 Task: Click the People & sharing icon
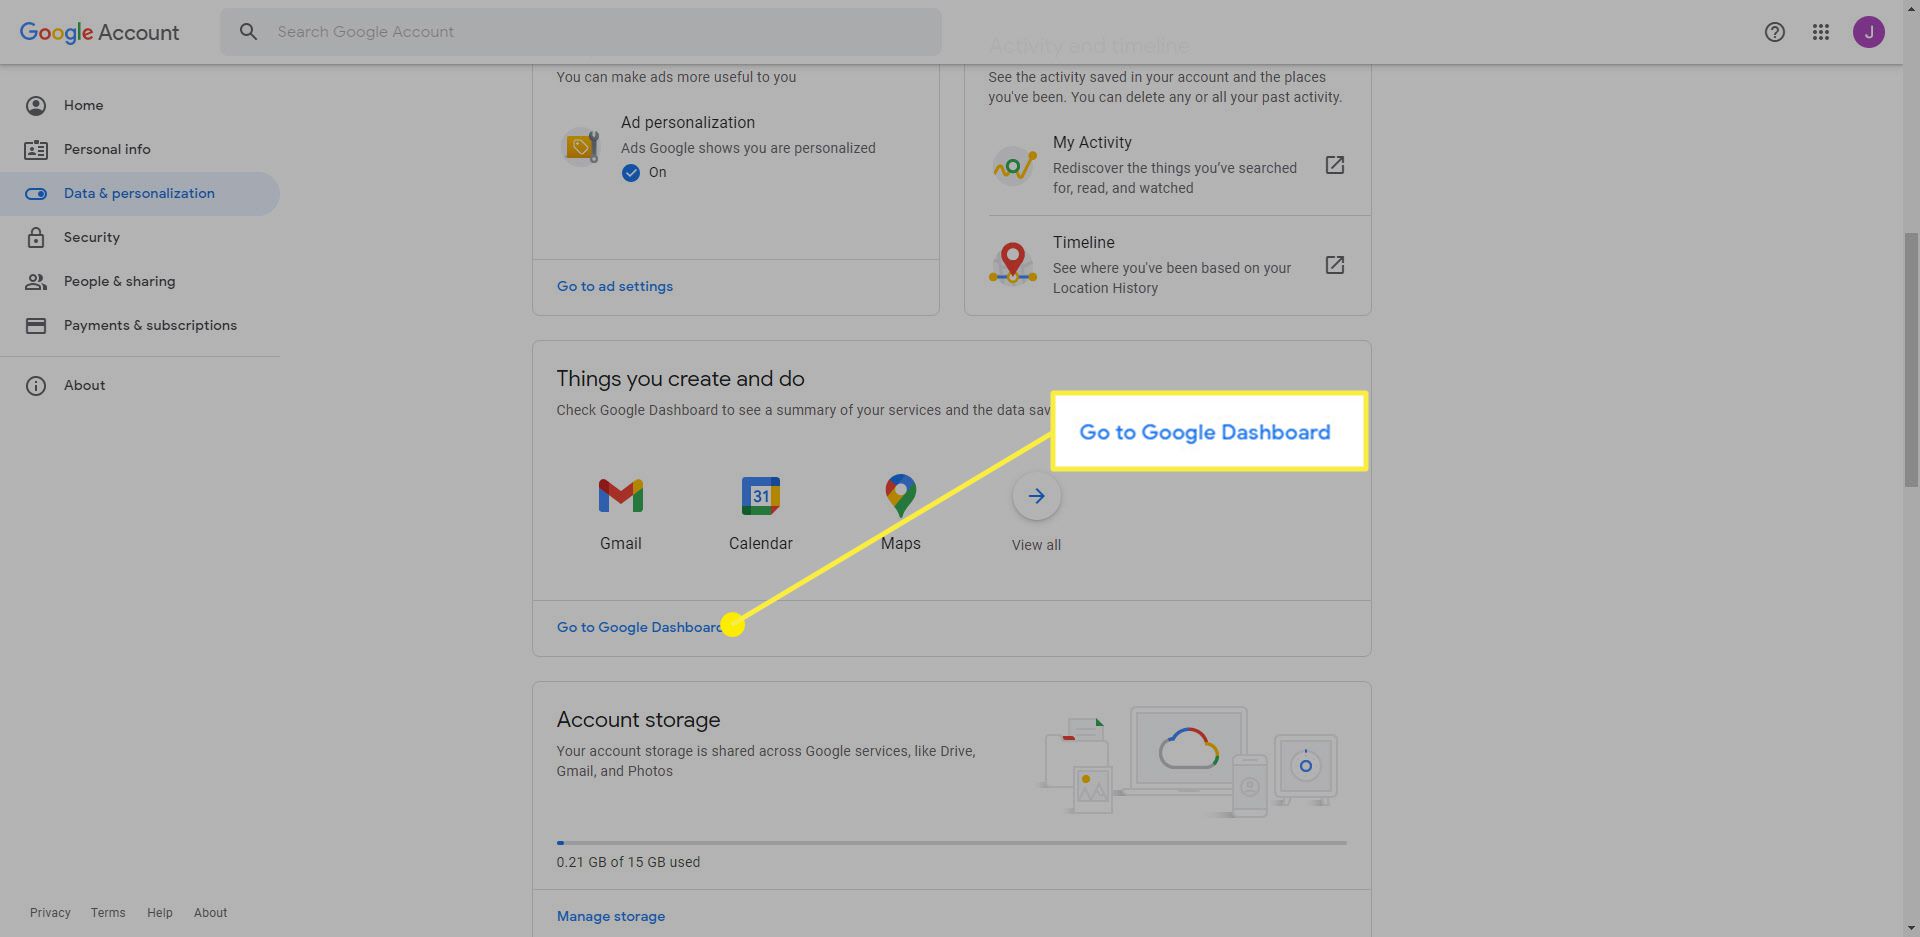[x=36, y=281]
